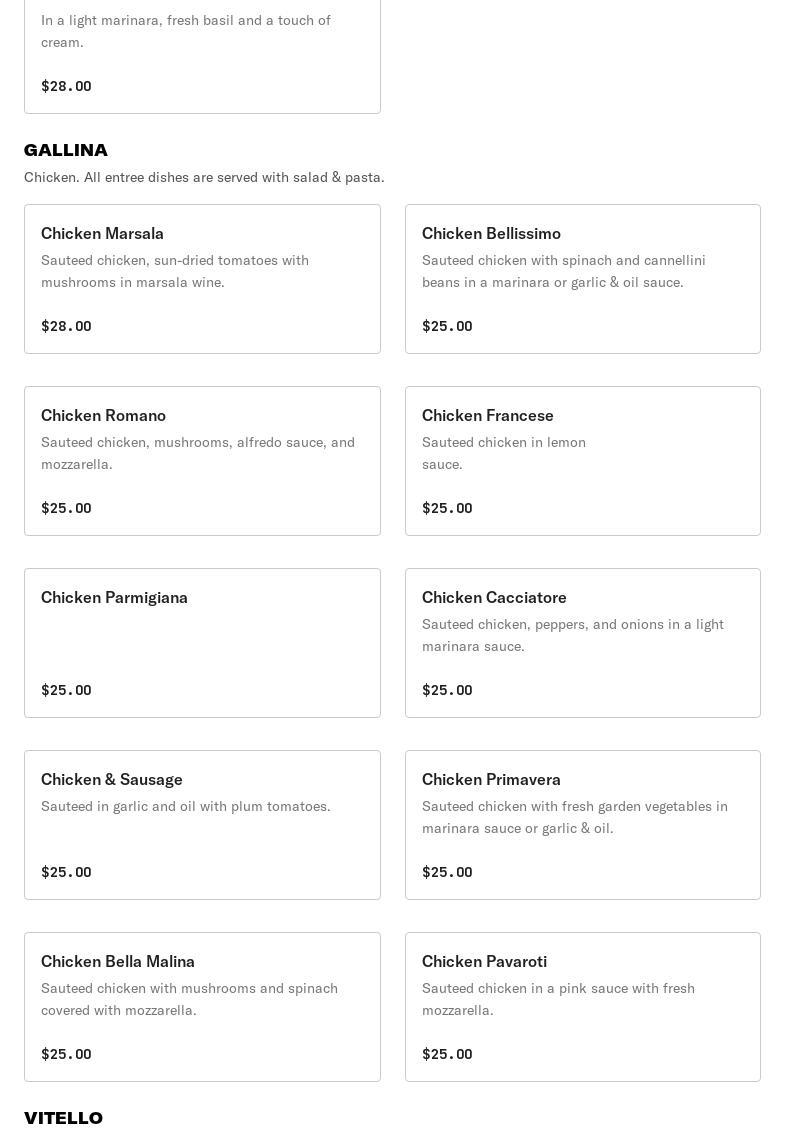
Task: Pick the Chicken Cacciatore dish
Action: click(x=494, y=598)
